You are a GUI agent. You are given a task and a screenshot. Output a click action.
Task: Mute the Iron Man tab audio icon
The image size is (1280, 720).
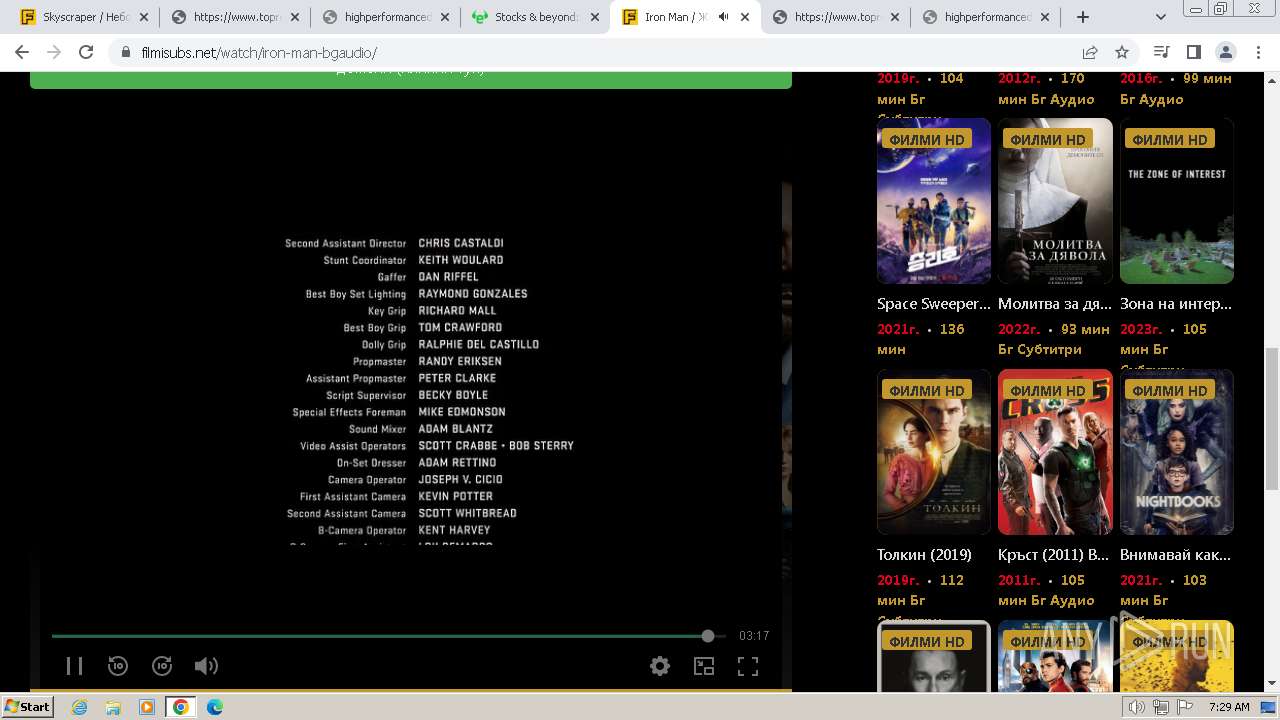click(x=723, y=17)
